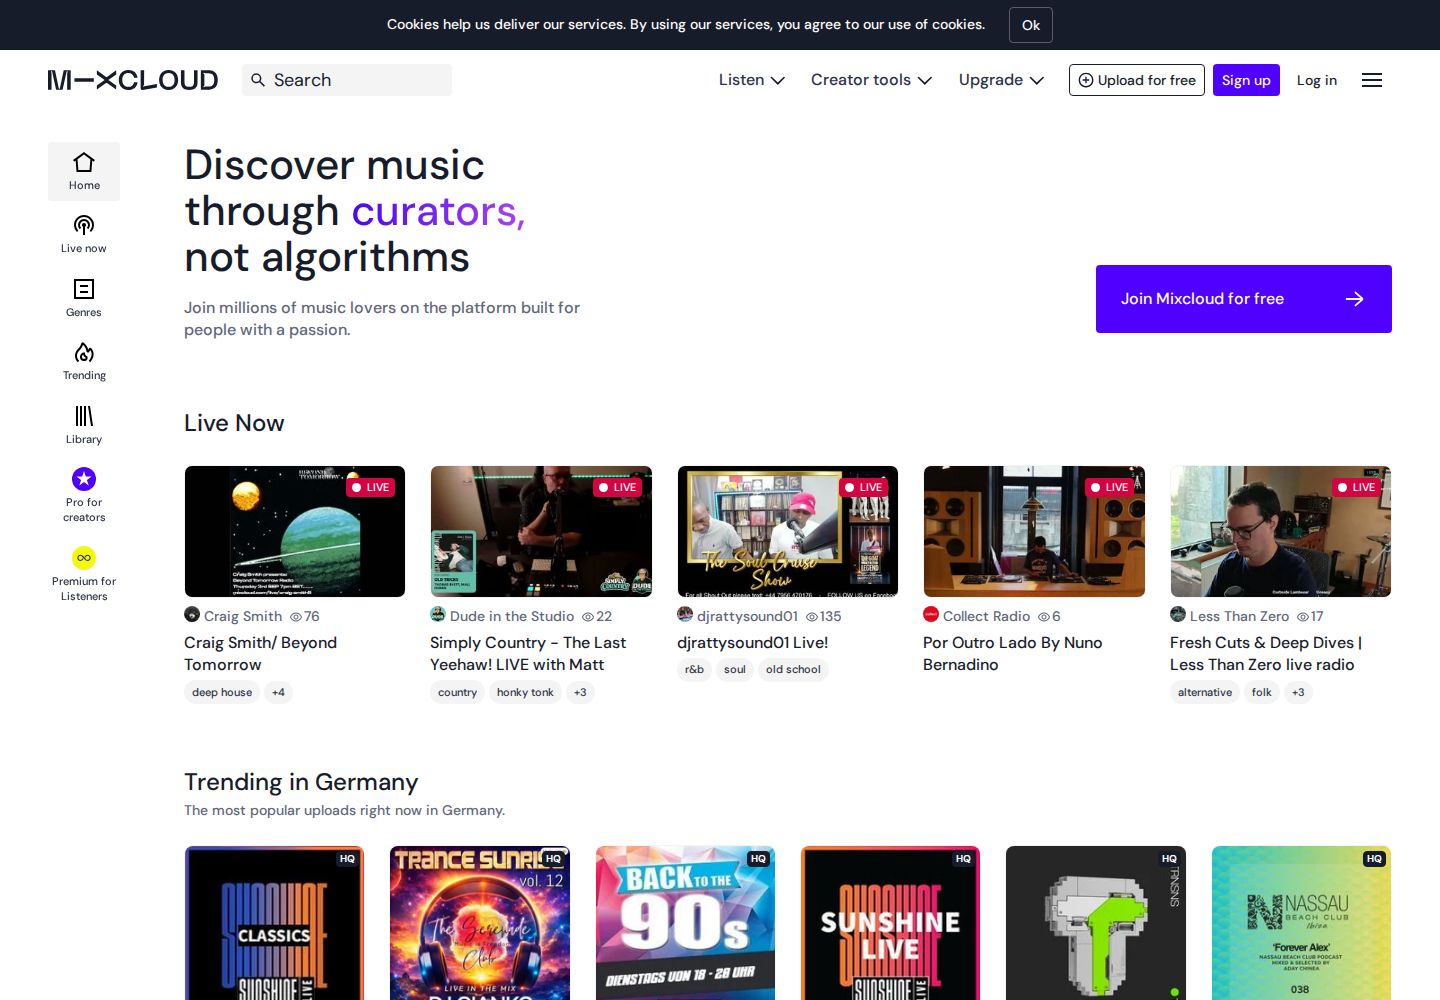Open Simply Country Last Yeehaw title
Viewport: 1440px width, 1000px height.
click(x=528, y=653)
